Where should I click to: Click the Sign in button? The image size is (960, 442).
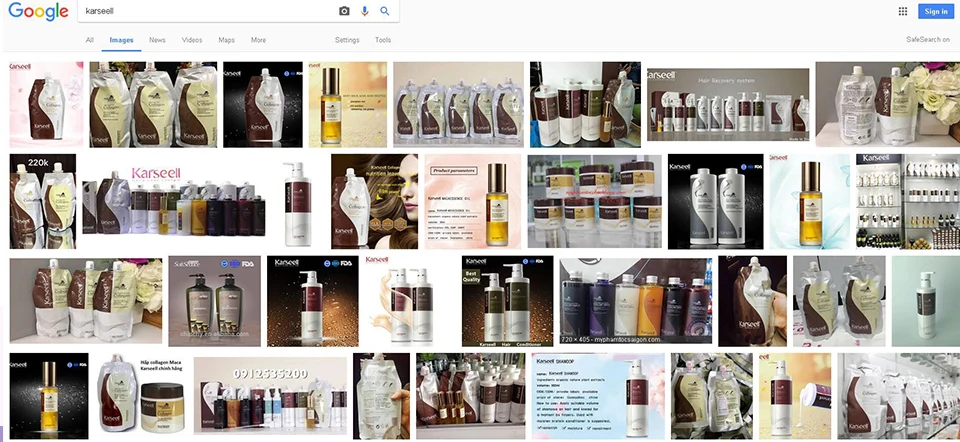(x=936, y=11)
